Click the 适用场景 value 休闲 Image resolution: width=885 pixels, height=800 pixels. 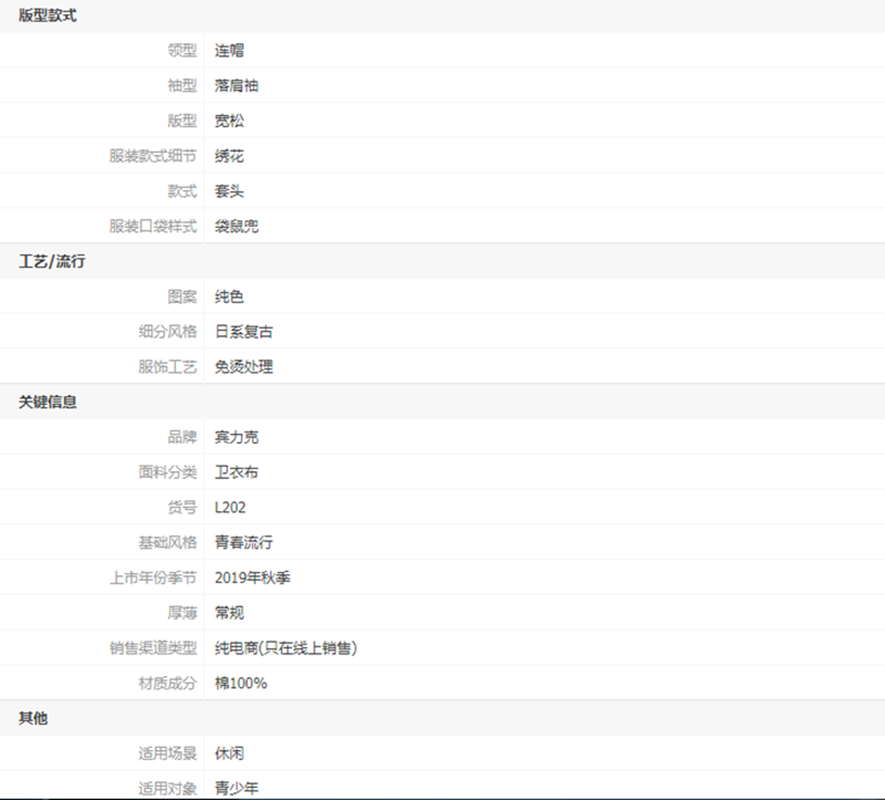[229, 753]
